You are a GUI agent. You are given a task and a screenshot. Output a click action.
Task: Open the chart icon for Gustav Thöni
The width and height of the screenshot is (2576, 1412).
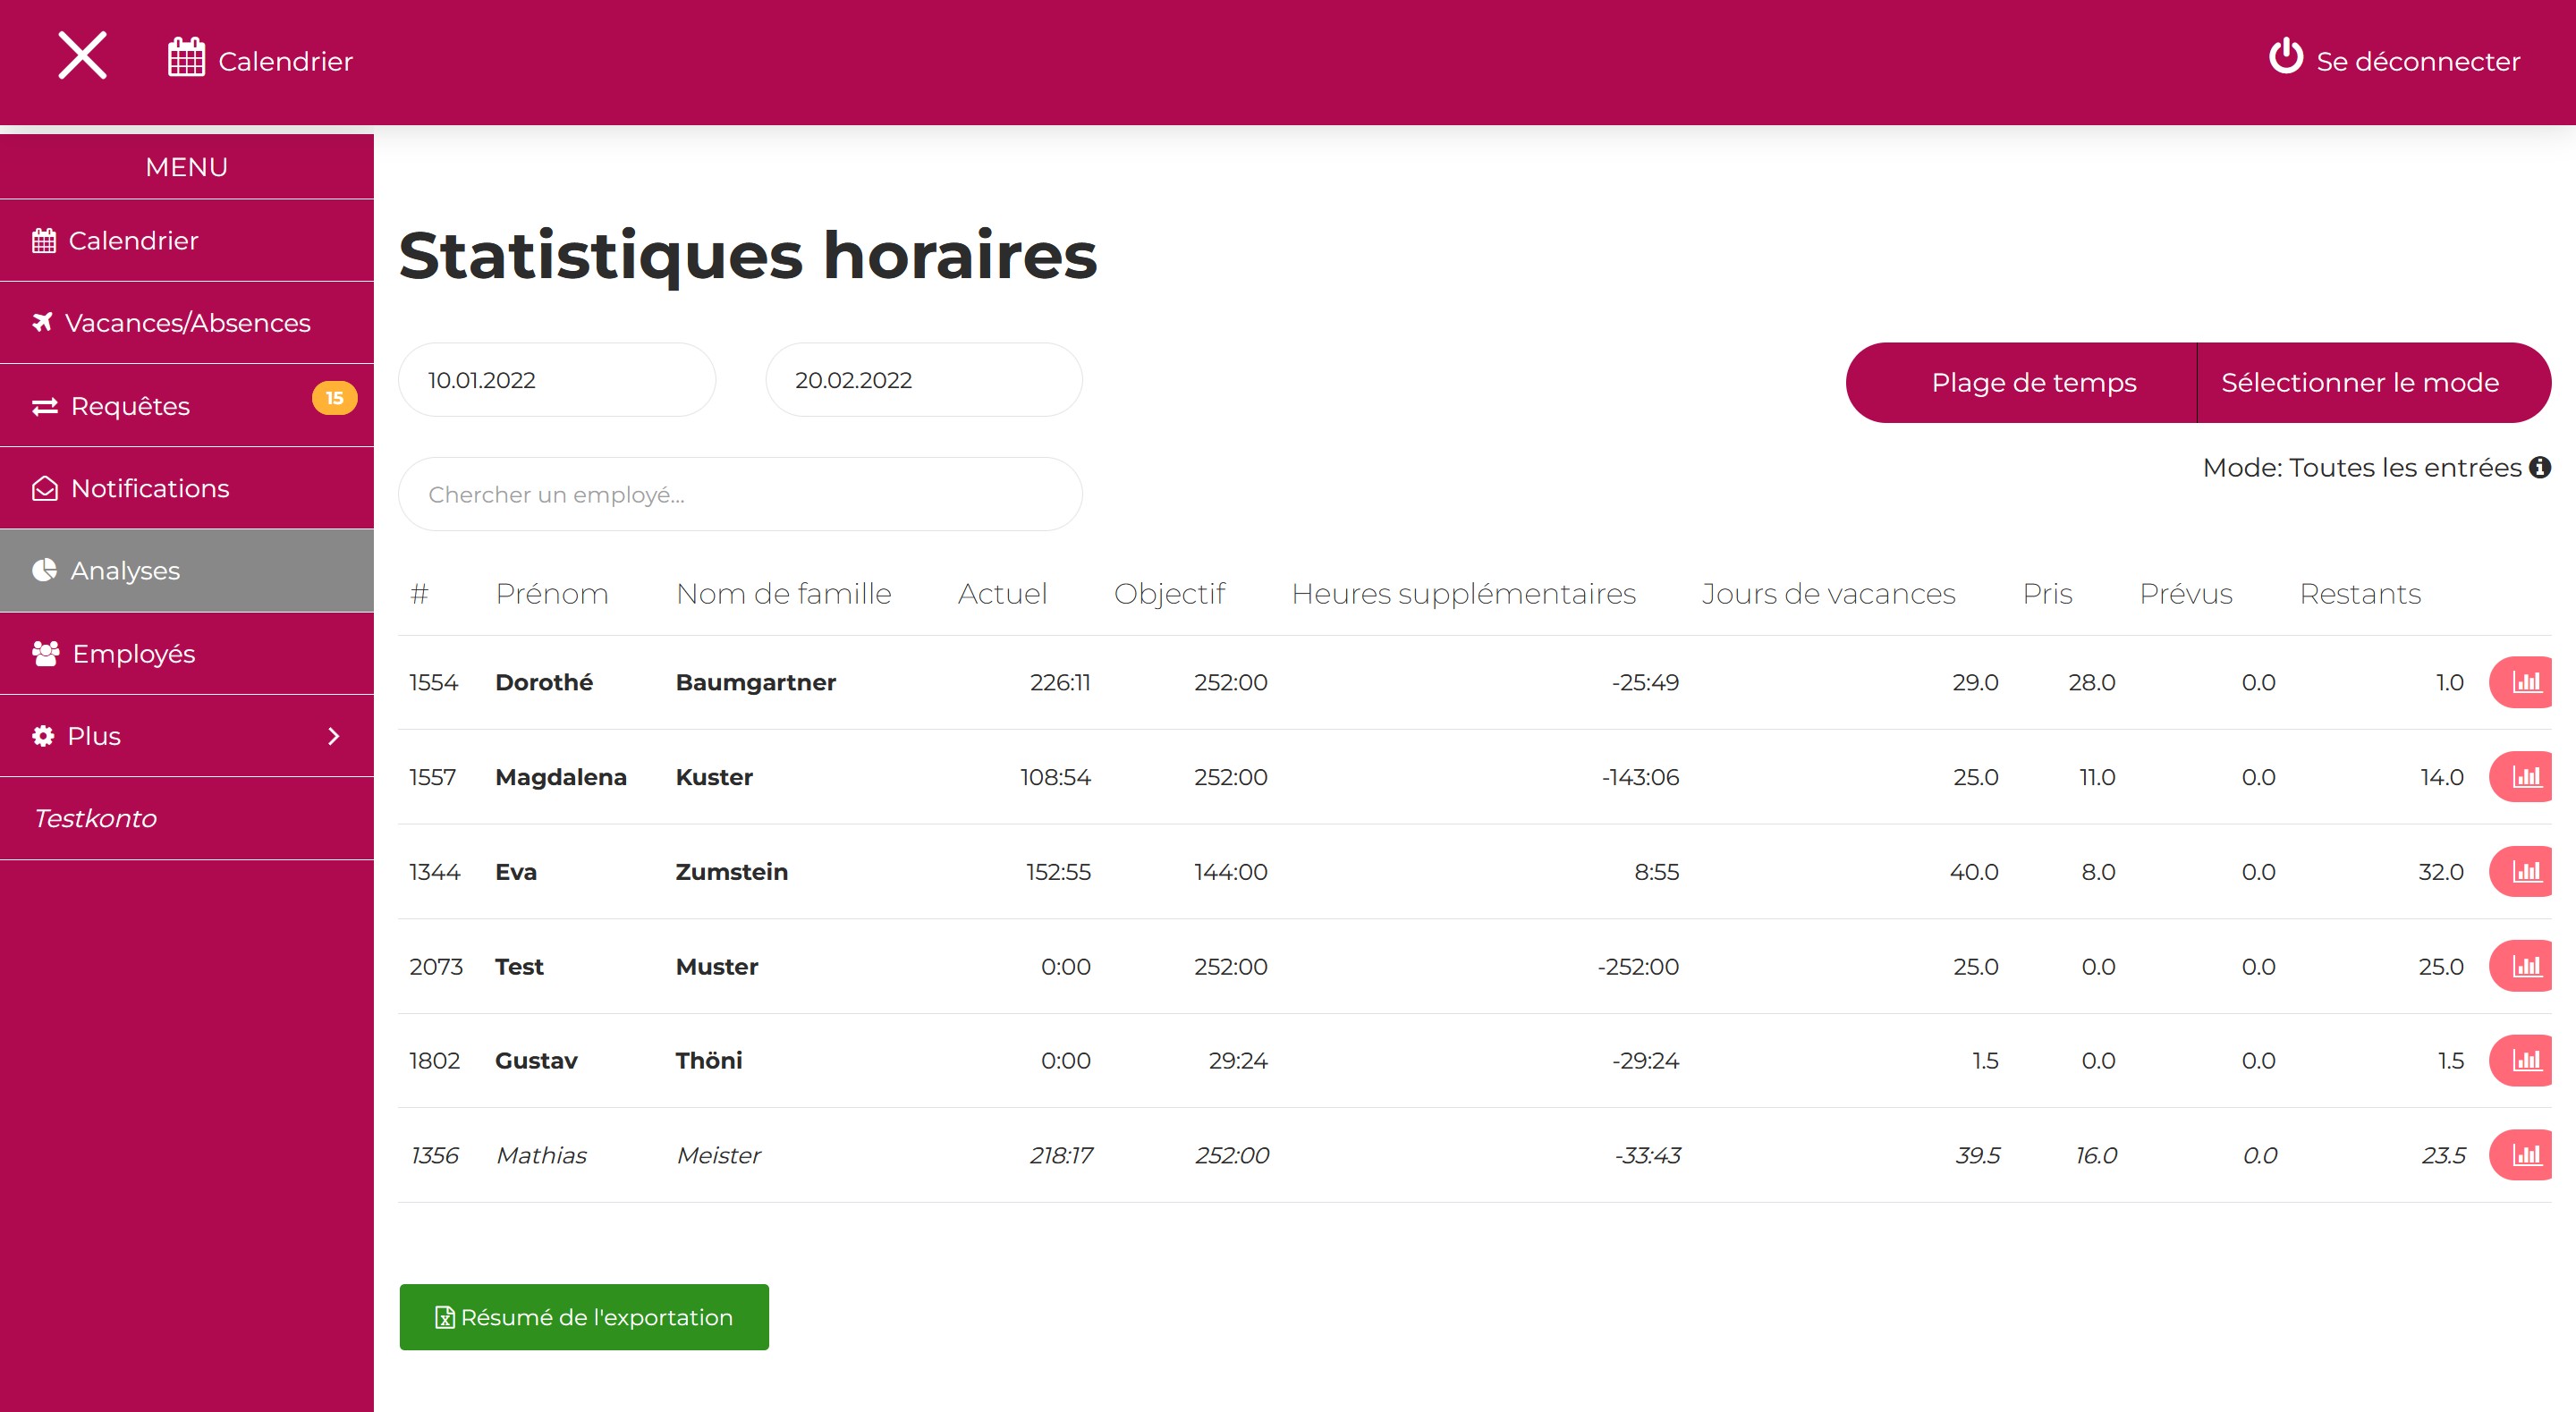click(2524, 1061)
